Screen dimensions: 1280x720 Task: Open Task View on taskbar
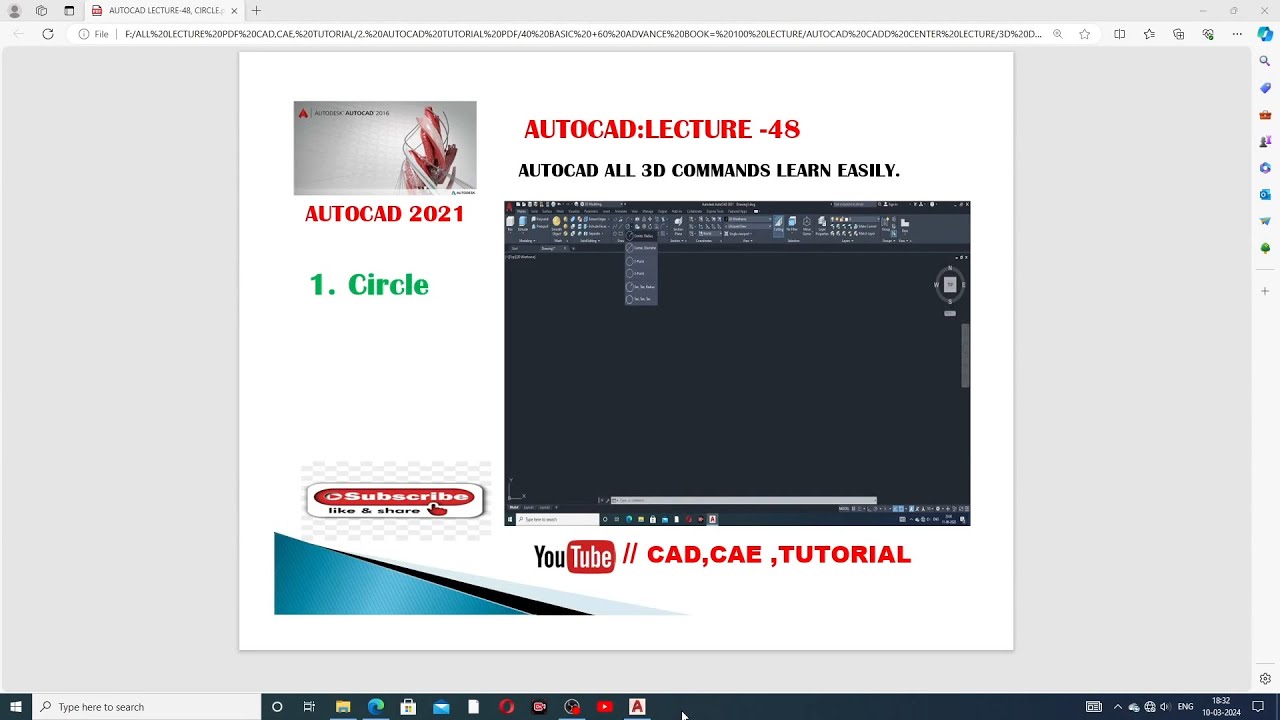309,707
